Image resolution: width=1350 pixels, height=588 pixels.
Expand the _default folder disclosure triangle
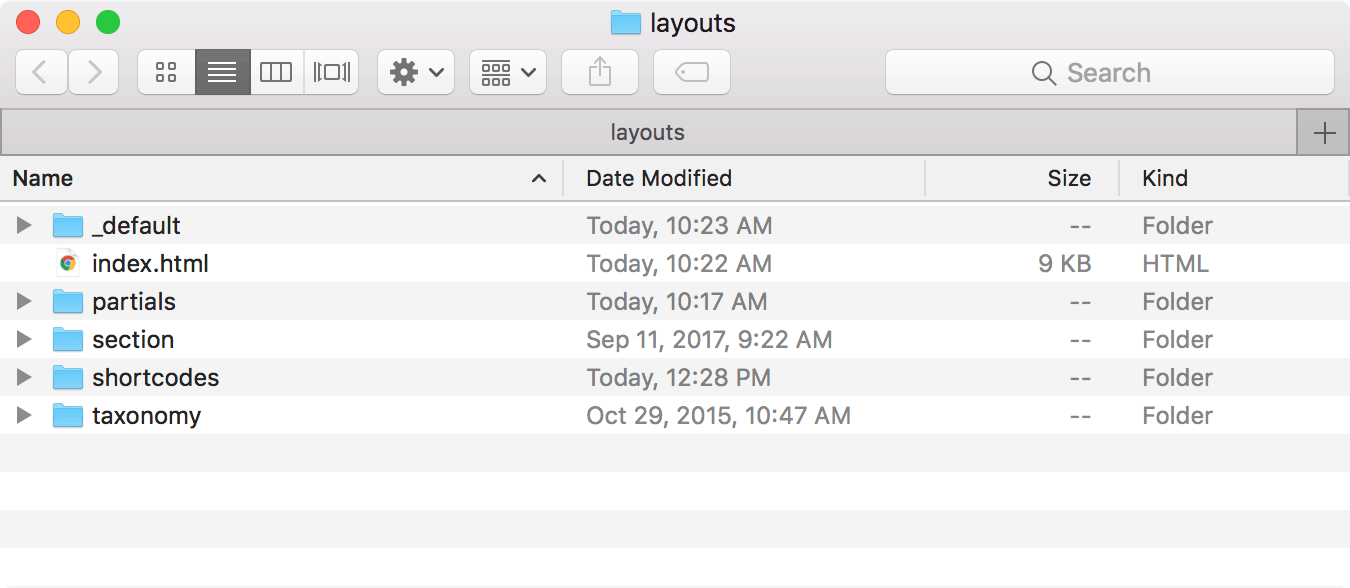tap(24, 226)
